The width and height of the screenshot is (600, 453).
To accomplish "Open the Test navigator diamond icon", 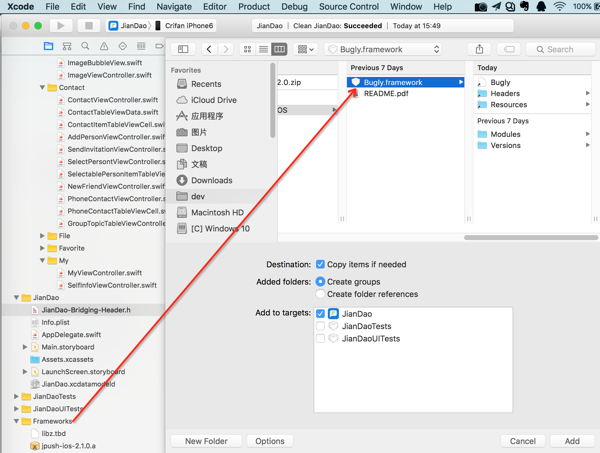I will coord(122,46).
